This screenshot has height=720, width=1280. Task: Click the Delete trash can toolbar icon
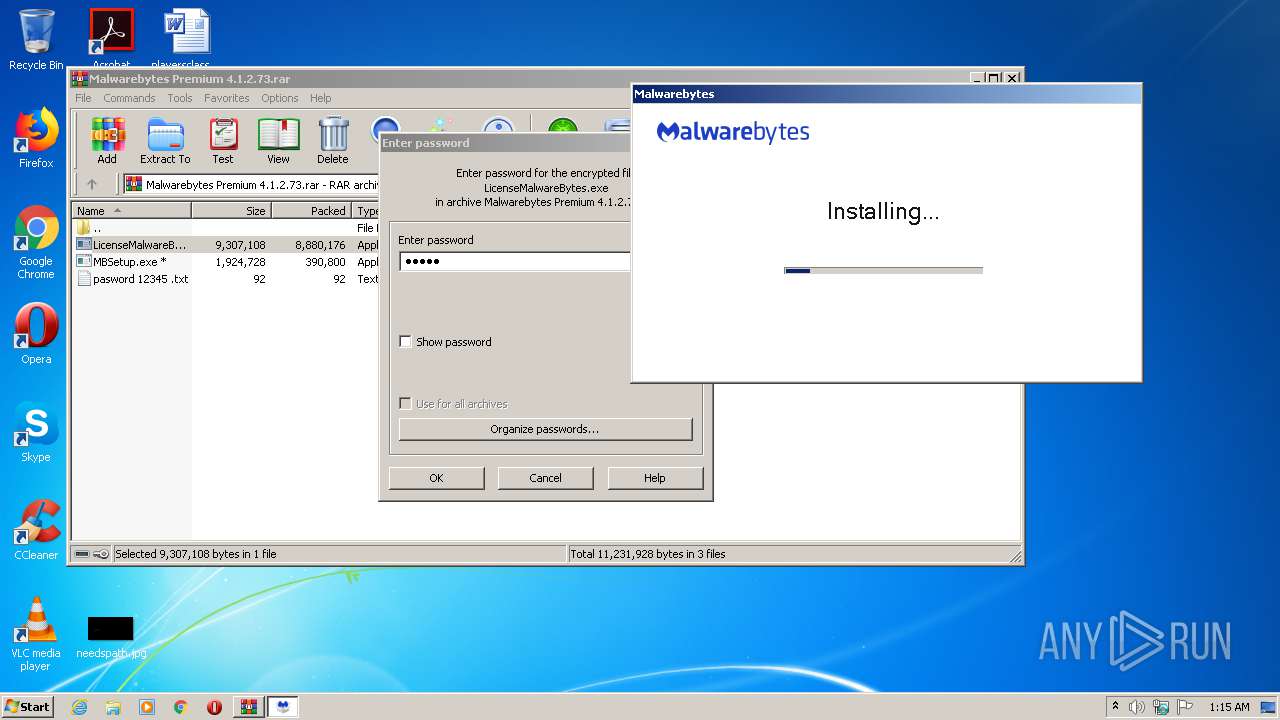tap(333, 140)
